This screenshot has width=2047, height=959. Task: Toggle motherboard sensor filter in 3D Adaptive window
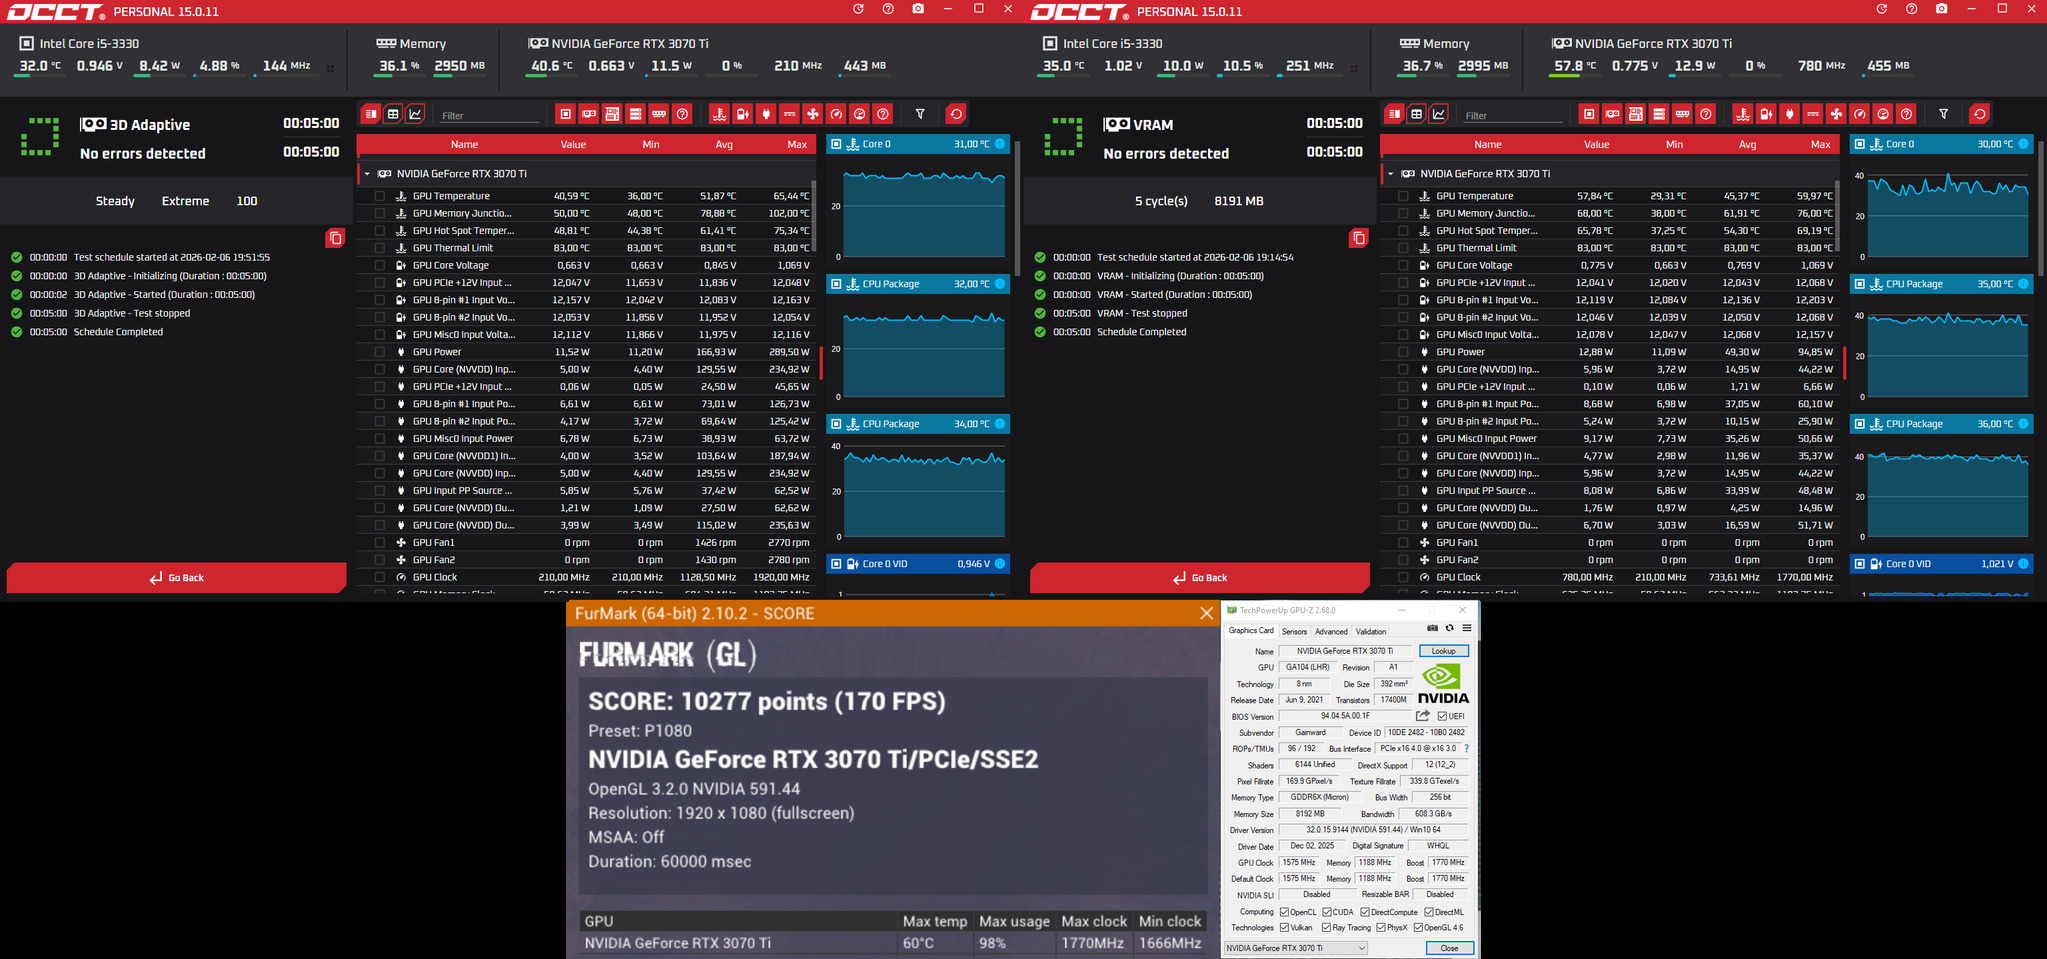pyautogui.click(x=612, y=114)
